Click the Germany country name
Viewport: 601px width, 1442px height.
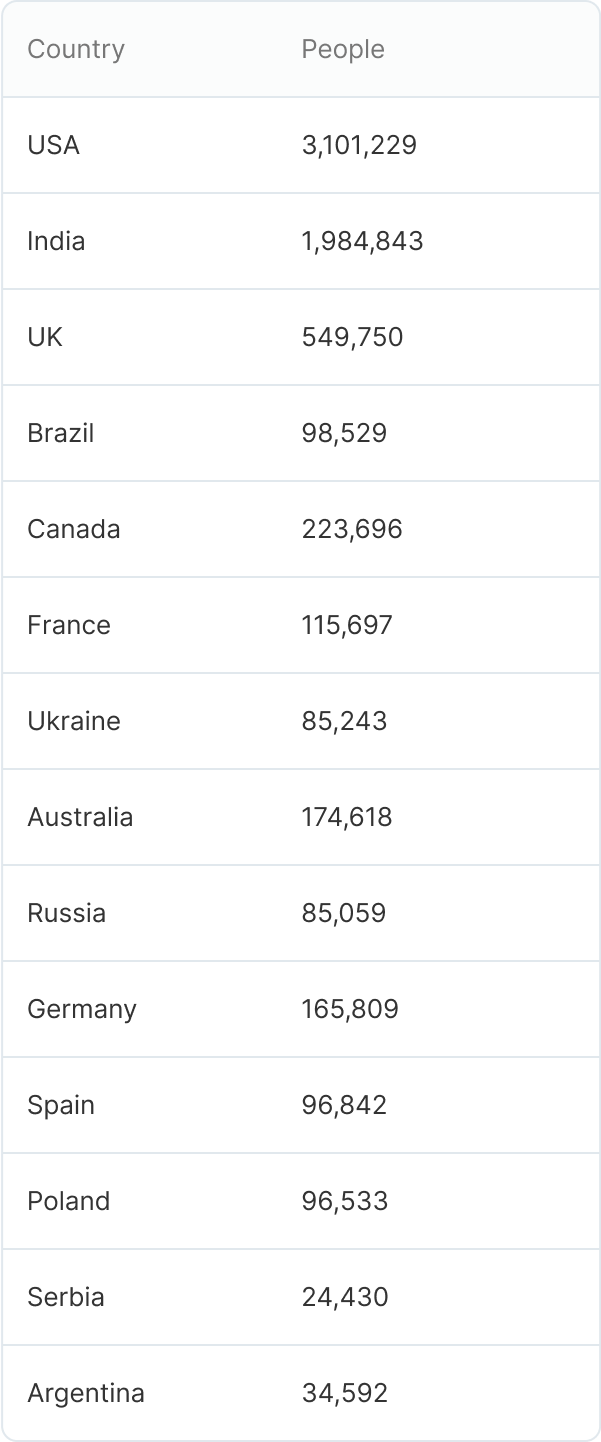[82, 1009]
